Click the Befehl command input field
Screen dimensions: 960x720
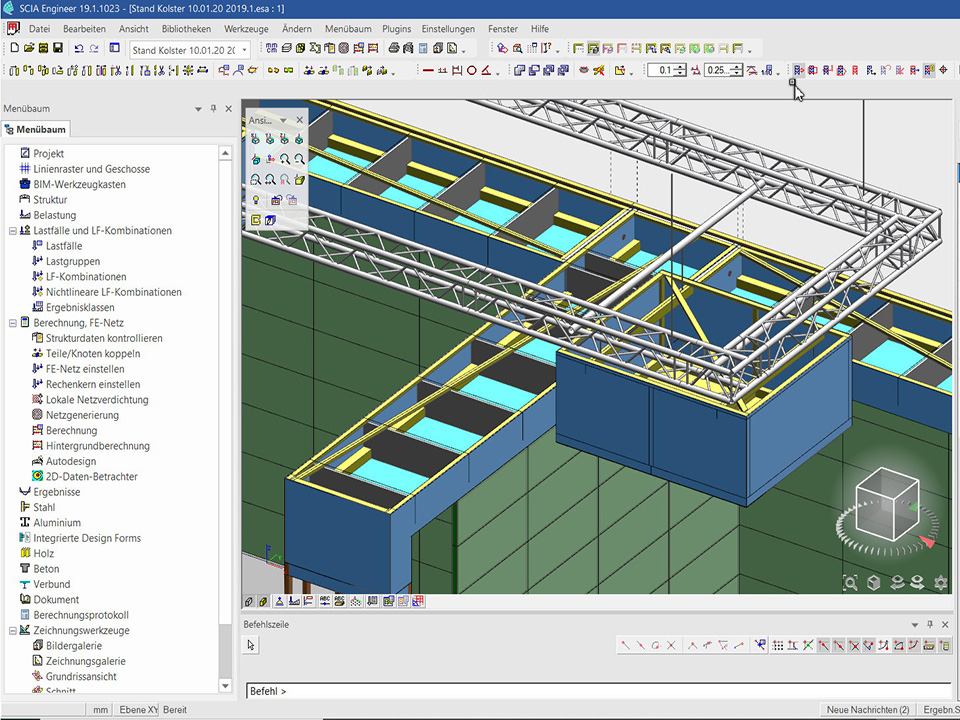click(x=600, y=691)
